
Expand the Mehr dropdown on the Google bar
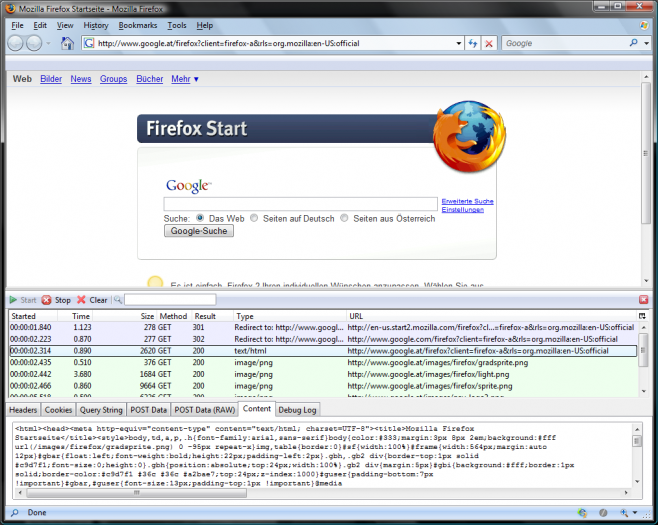(185, 79)
